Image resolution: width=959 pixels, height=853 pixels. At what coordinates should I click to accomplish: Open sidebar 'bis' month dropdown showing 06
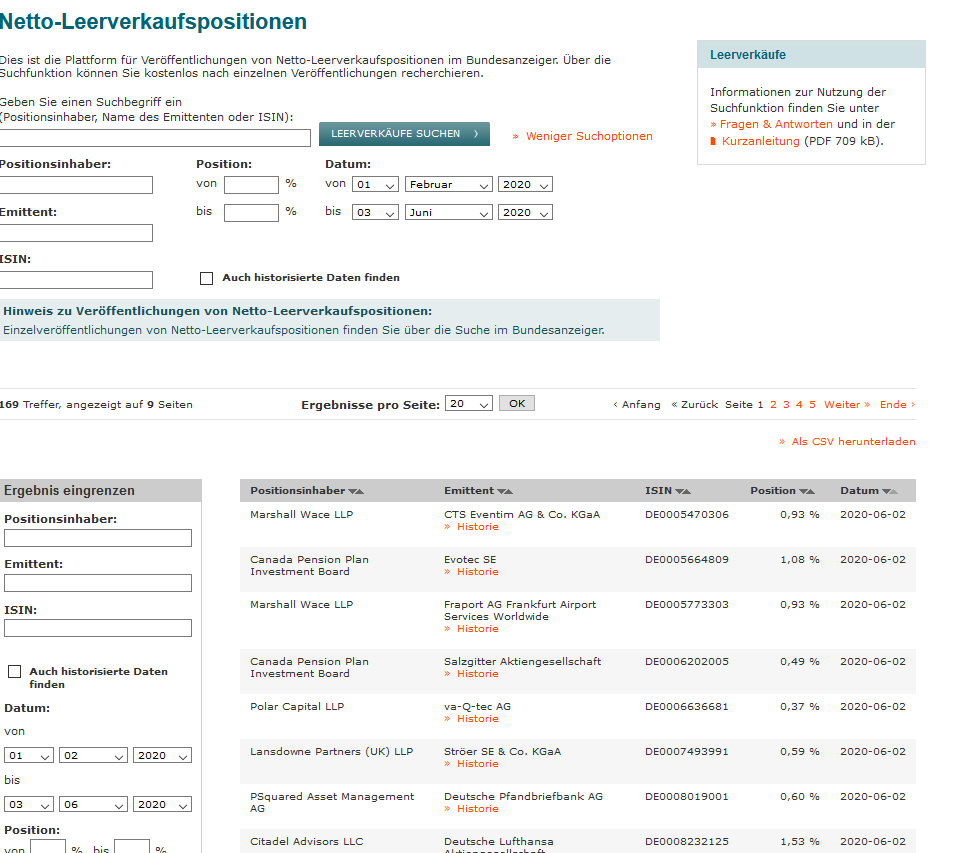94,804
